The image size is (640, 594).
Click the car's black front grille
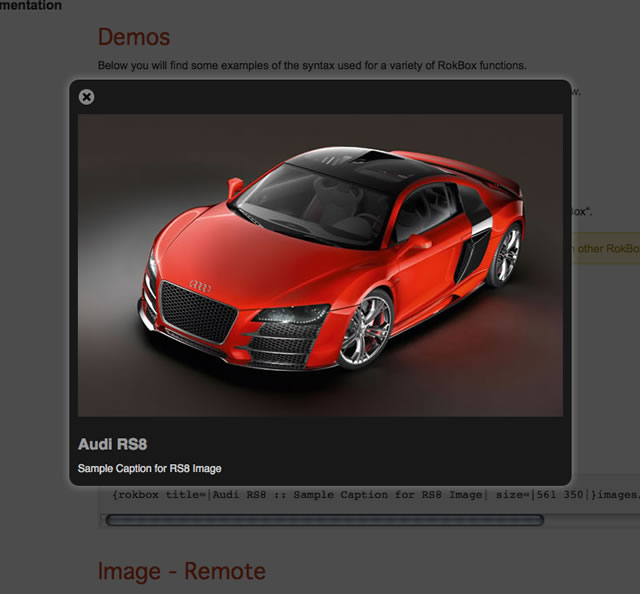coord(198,314)
